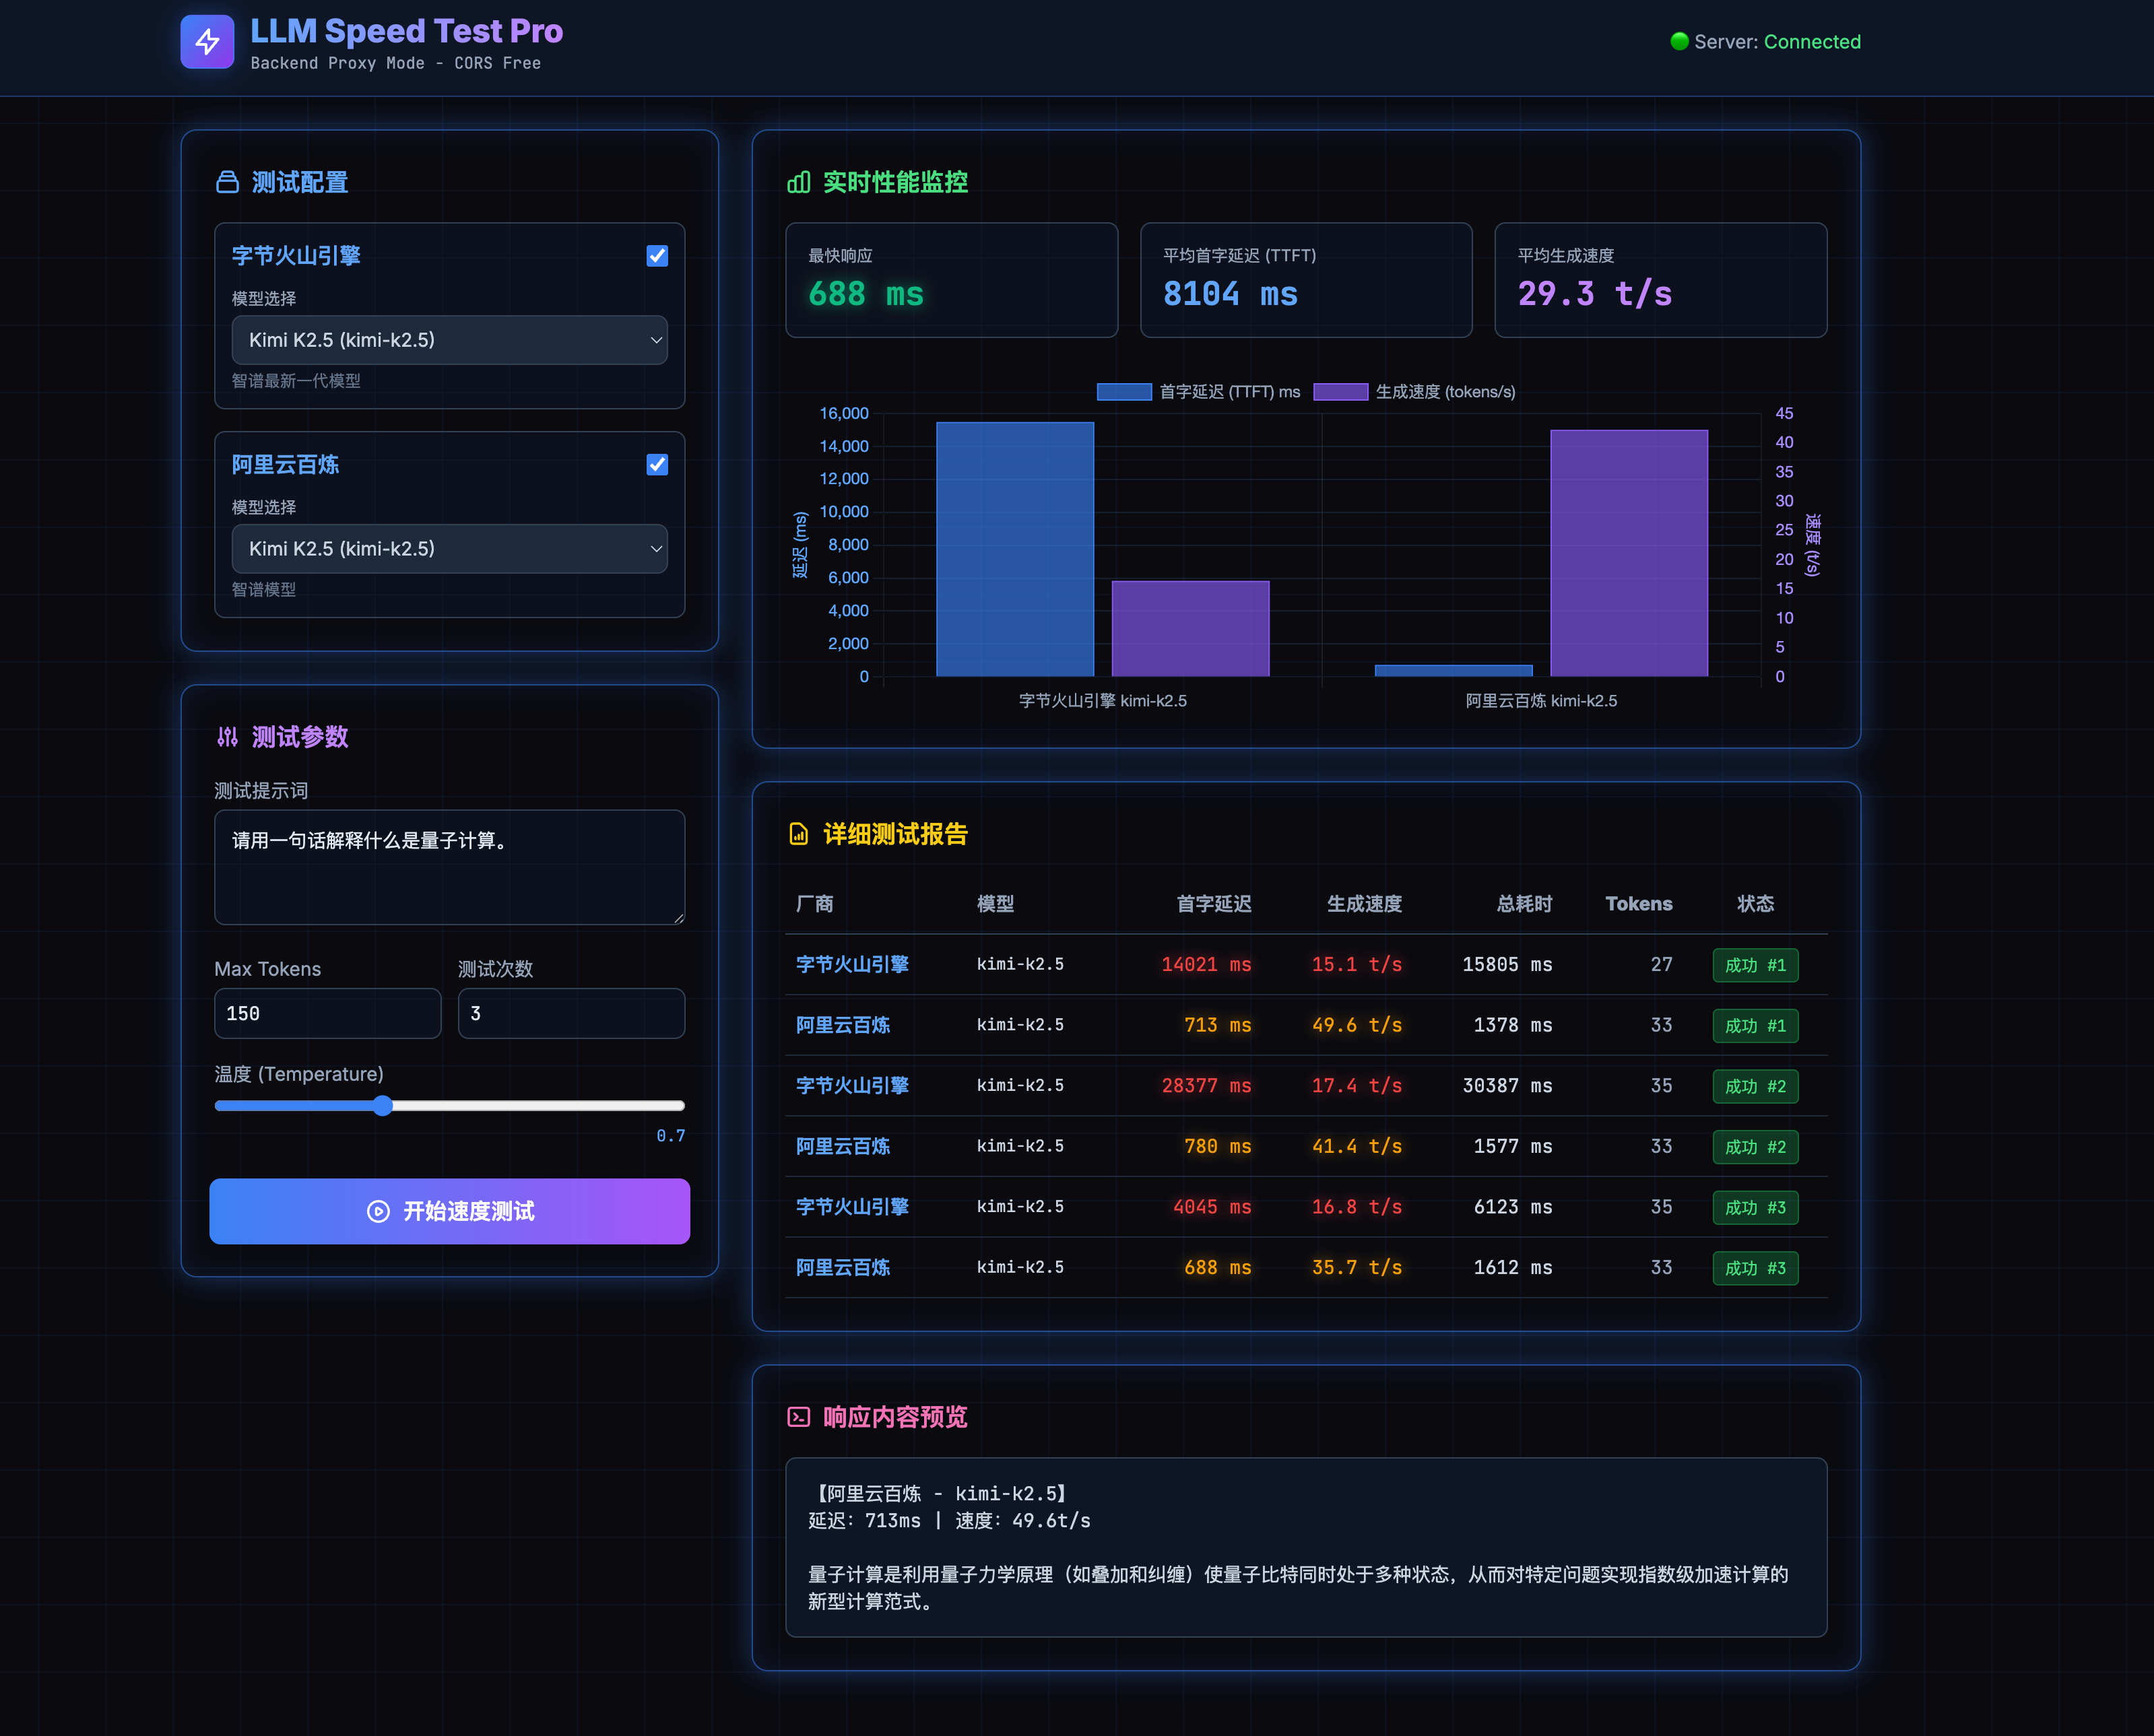Click the 0.7 temperature value label
Viewport: 2154px width, 1736px height.
point(671,1136)
